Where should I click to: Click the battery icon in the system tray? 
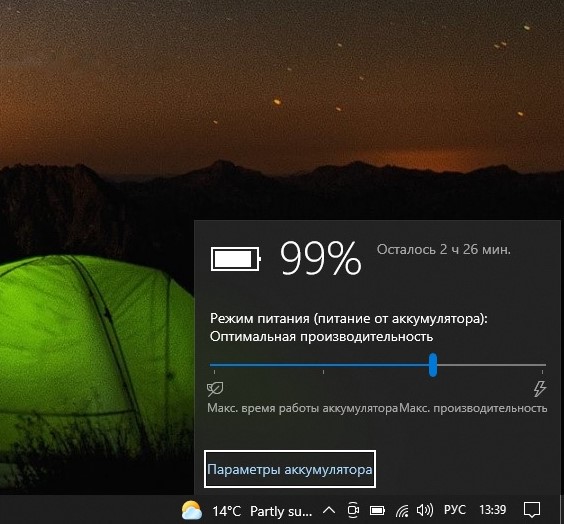pyautogui.click(x=377, y=510)
